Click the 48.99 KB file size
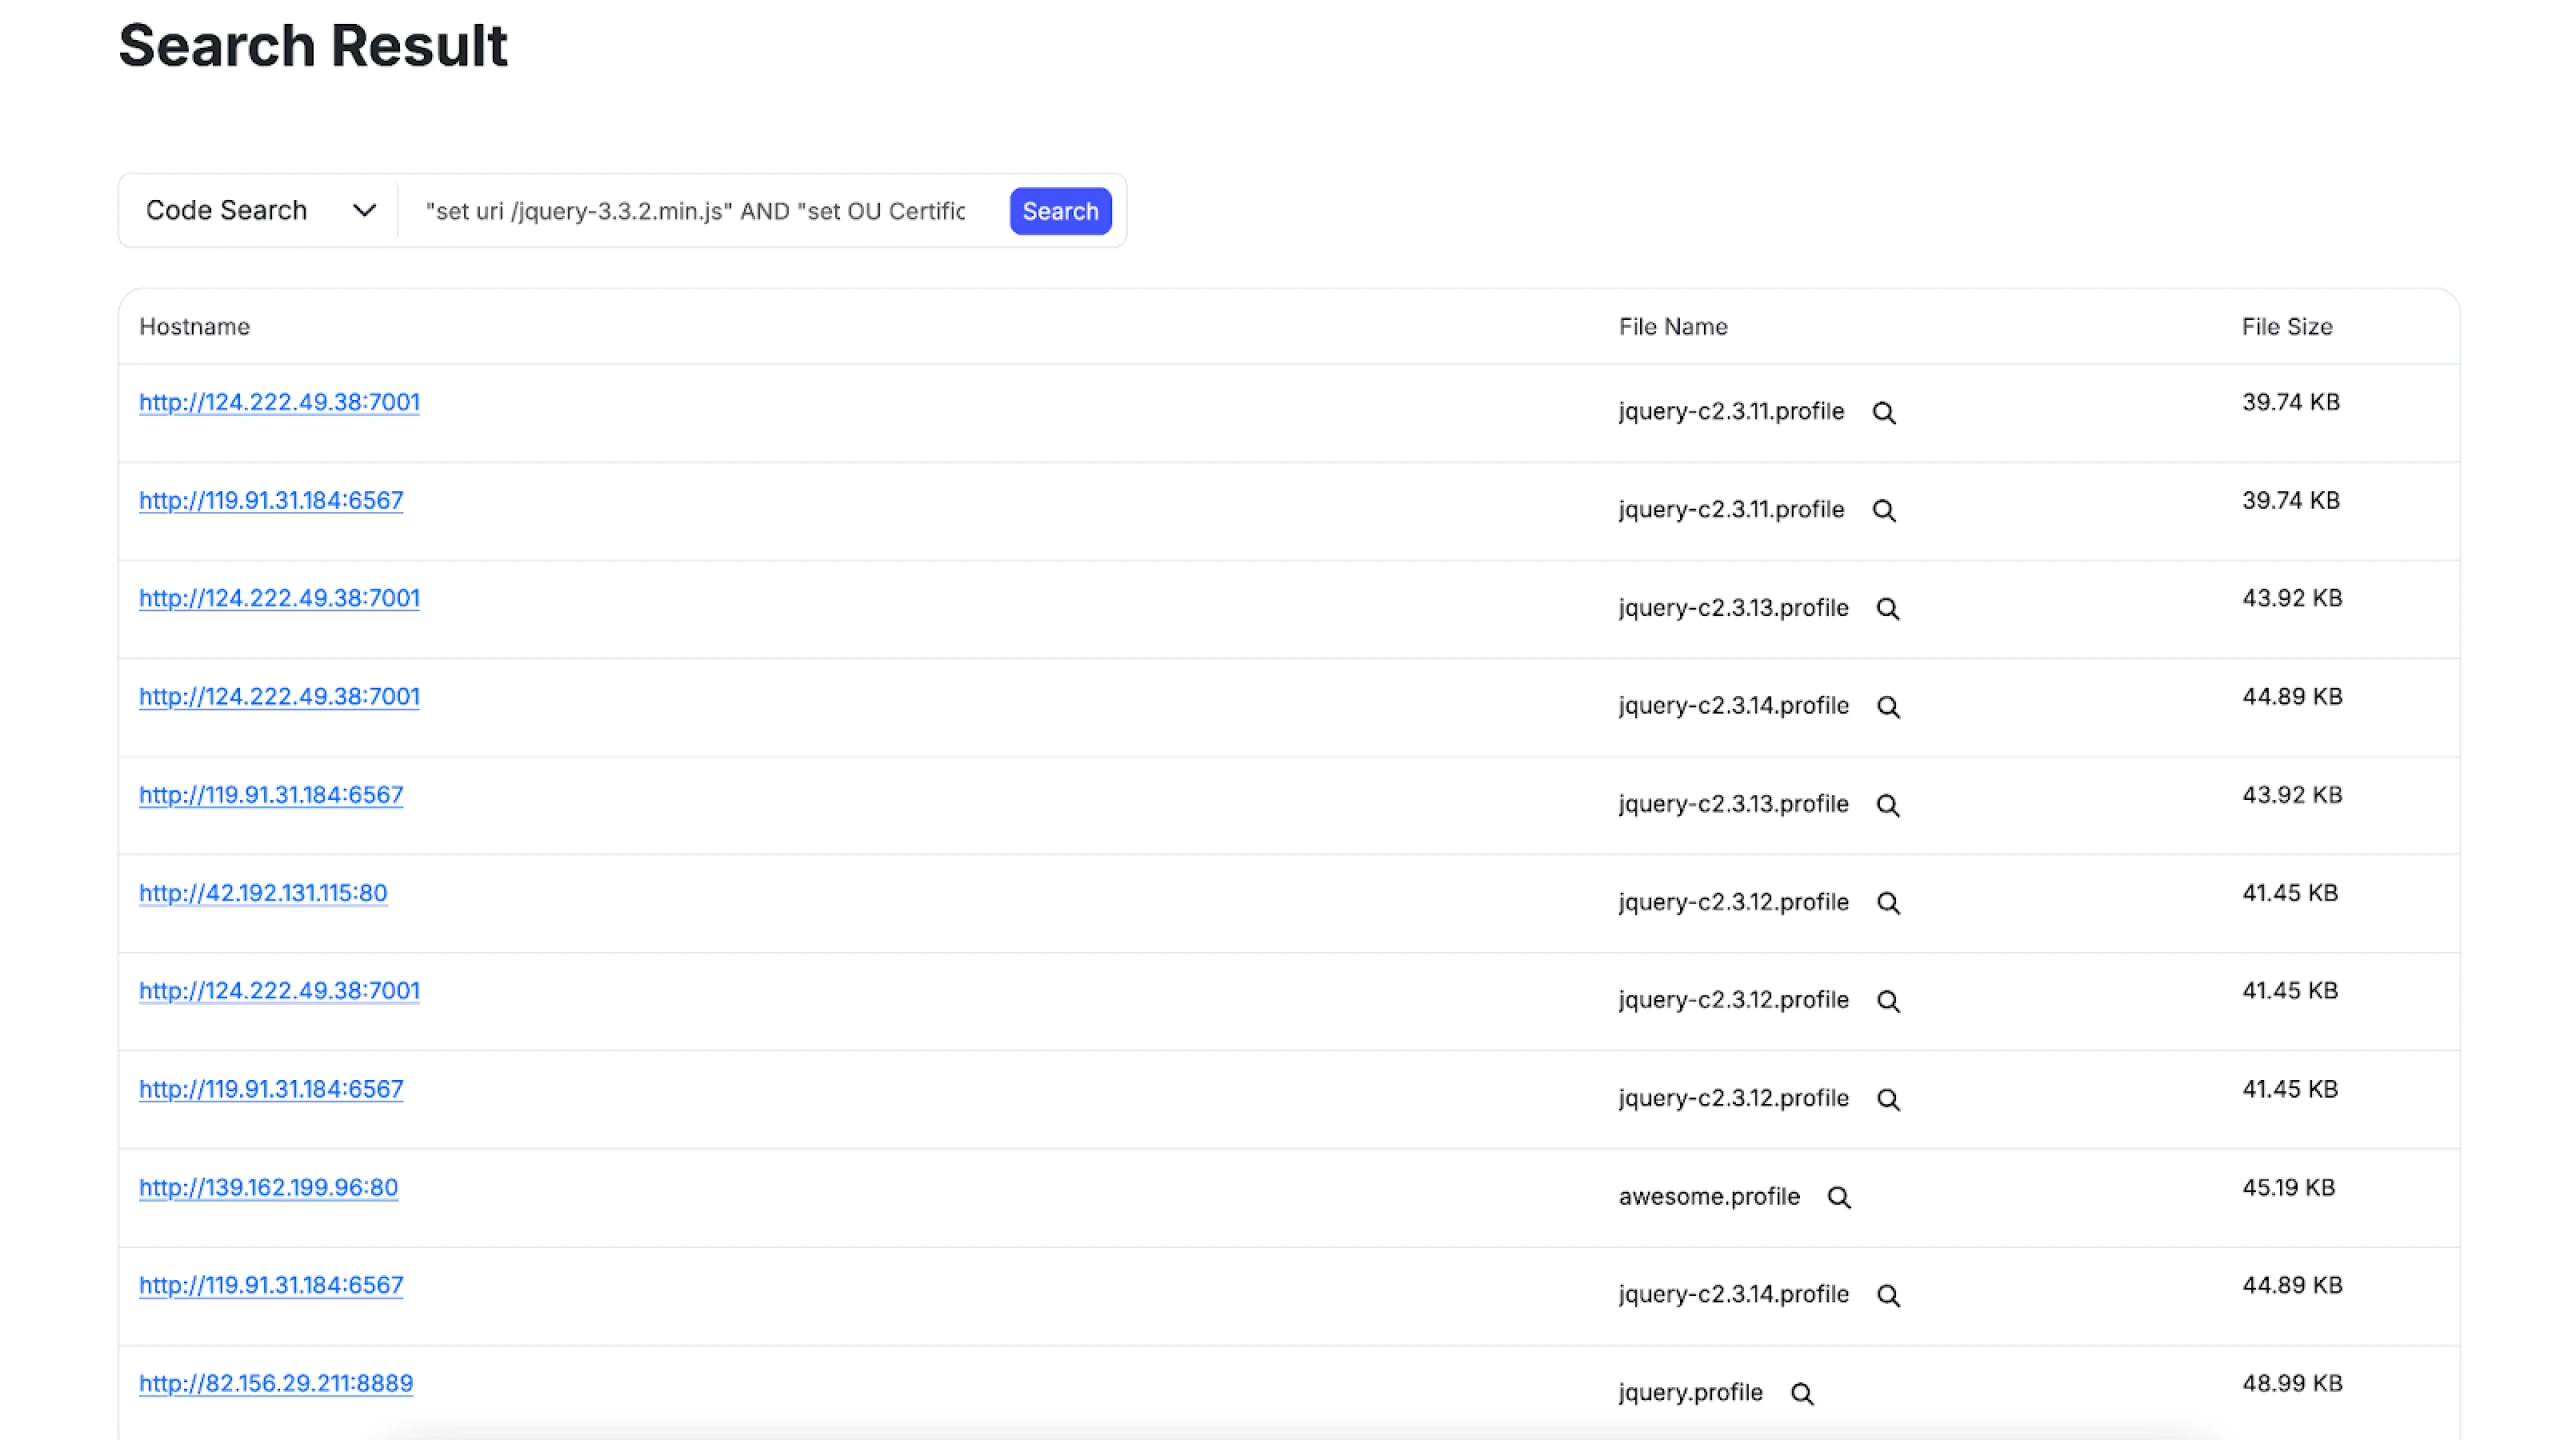 [x=2292, y=1383]
